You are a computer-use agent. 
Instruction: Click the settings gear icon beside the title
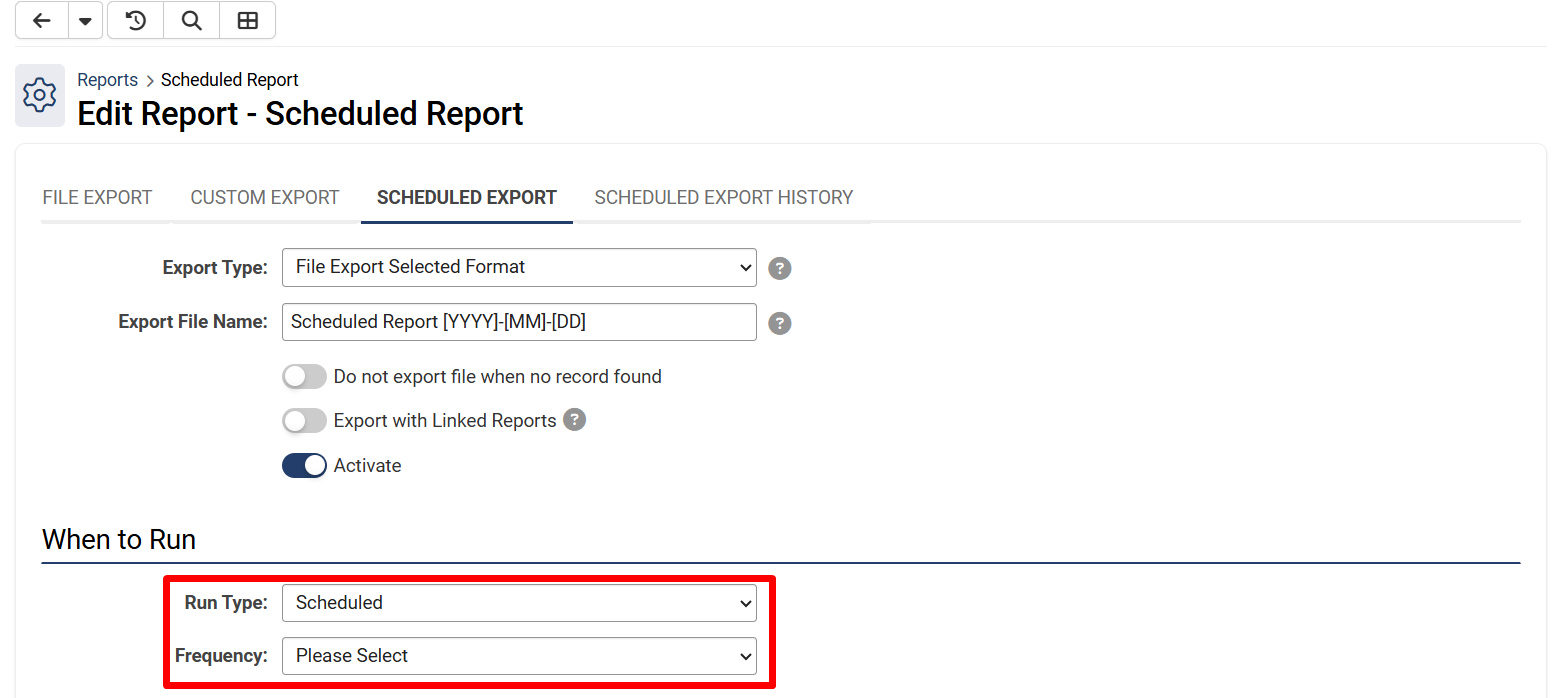click(x=40, y=96)
